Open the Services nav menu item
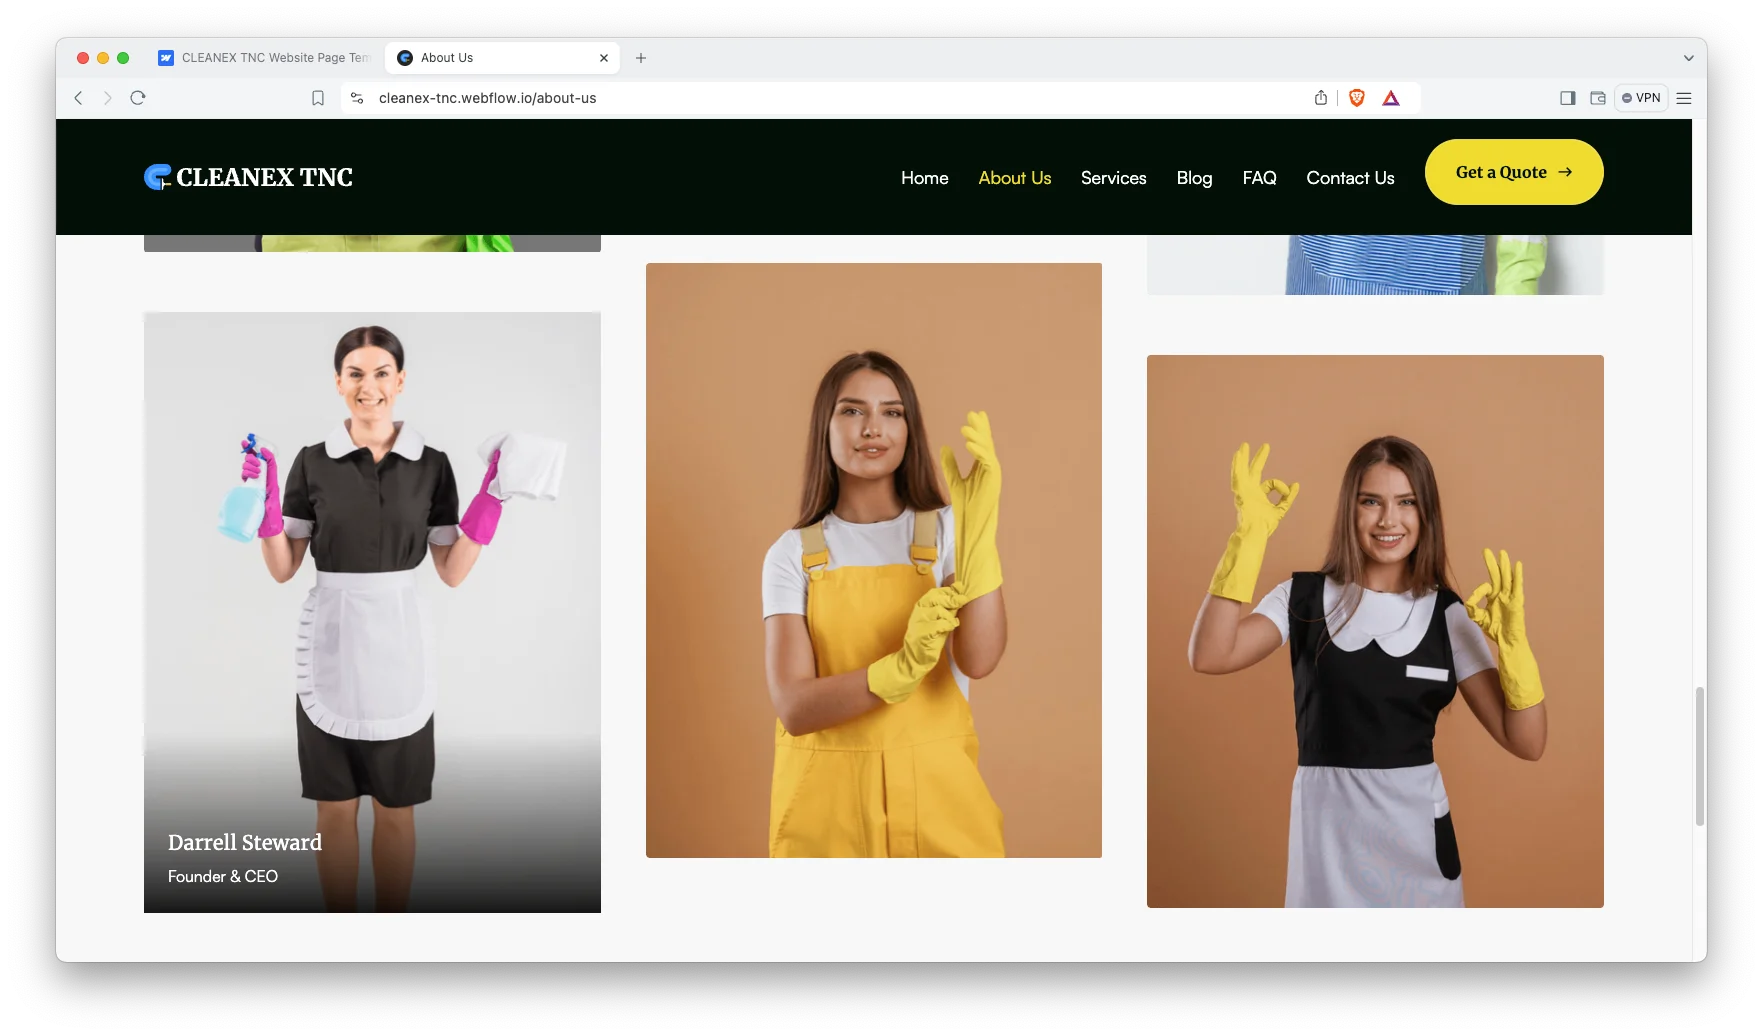Image resolution: width=1763 pixels, height=1036 pixels. coord(1113,178)
